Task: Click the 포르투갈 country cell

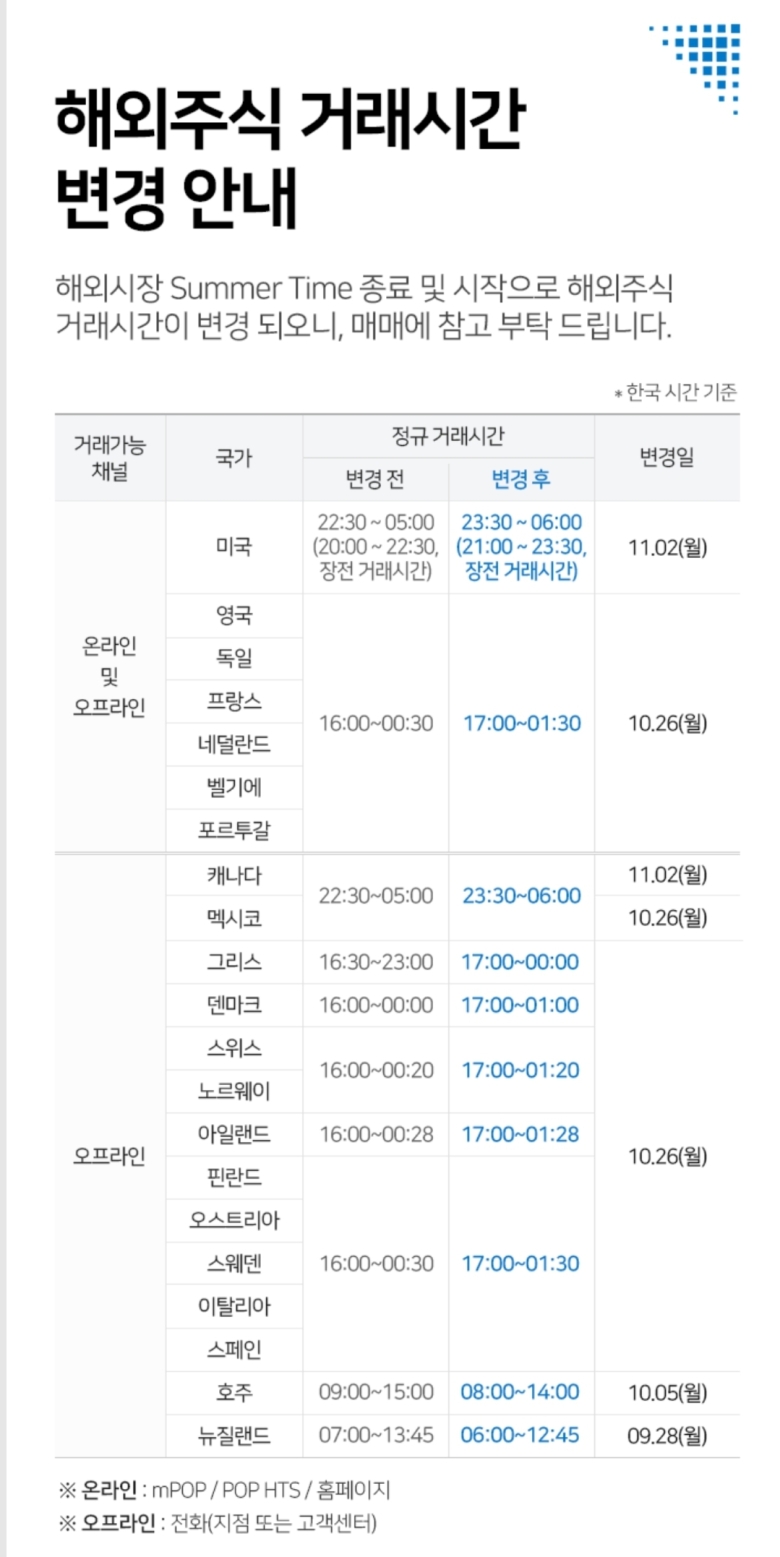Action: point(234,829)
